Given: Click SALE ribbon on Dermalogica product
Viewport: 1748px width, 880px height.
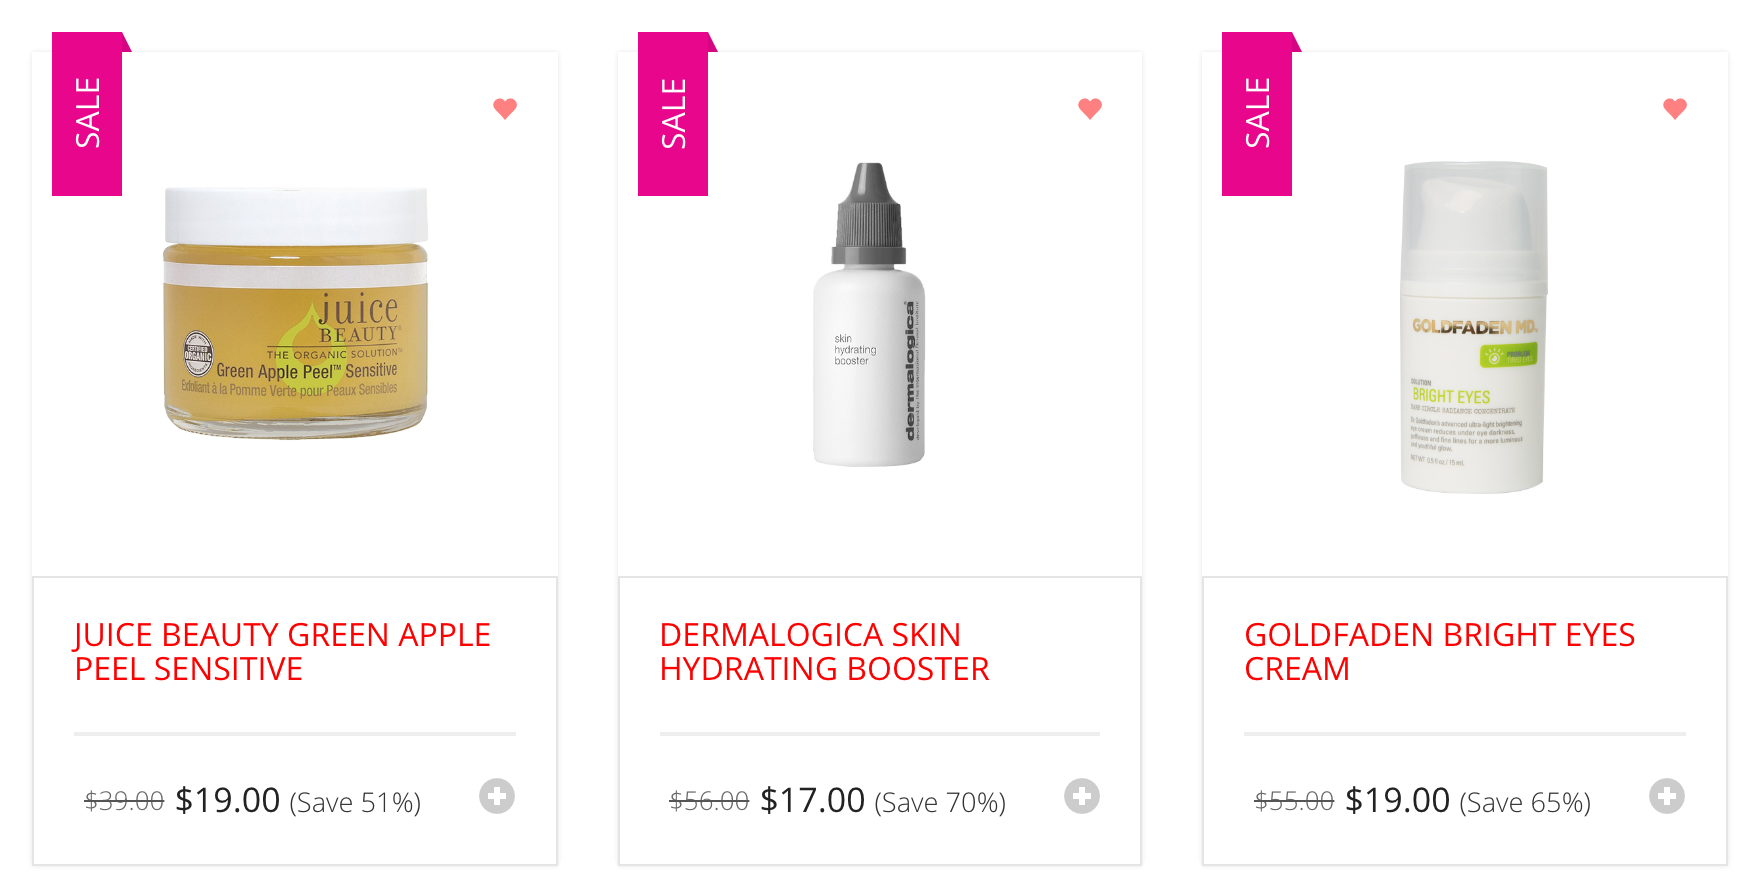Looking at the screenshot, I should click(673, 114).
